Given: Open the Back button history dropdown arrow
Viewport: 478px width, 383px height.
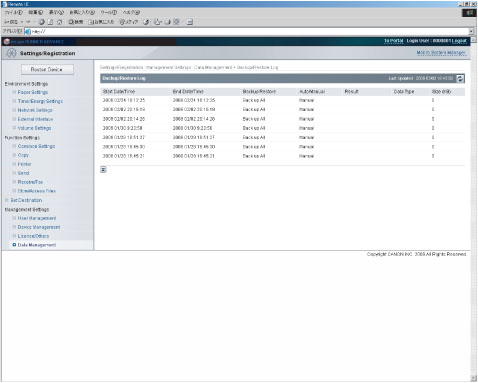Looking at the screenshot, I should [22, 22].
